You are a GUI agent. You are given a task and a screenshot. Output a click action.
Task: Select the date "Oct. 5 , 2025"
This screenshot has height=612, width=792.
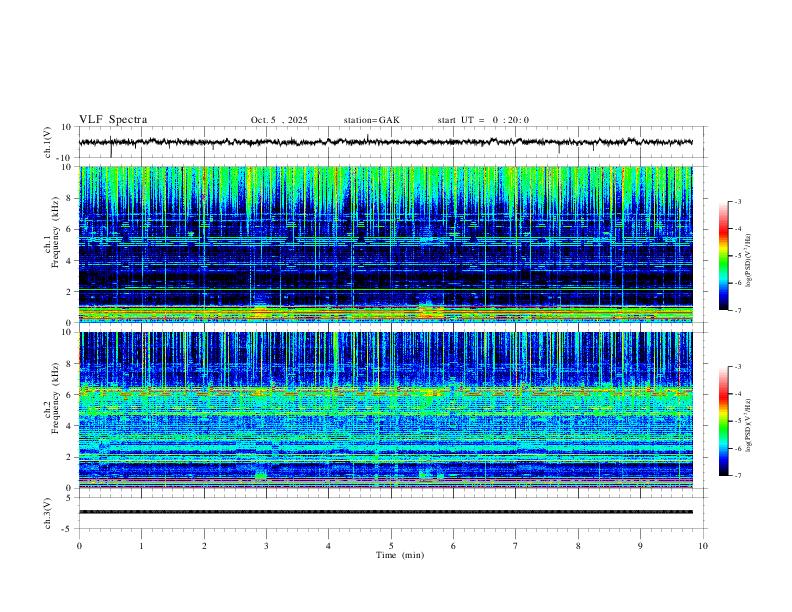pos(279,120)
